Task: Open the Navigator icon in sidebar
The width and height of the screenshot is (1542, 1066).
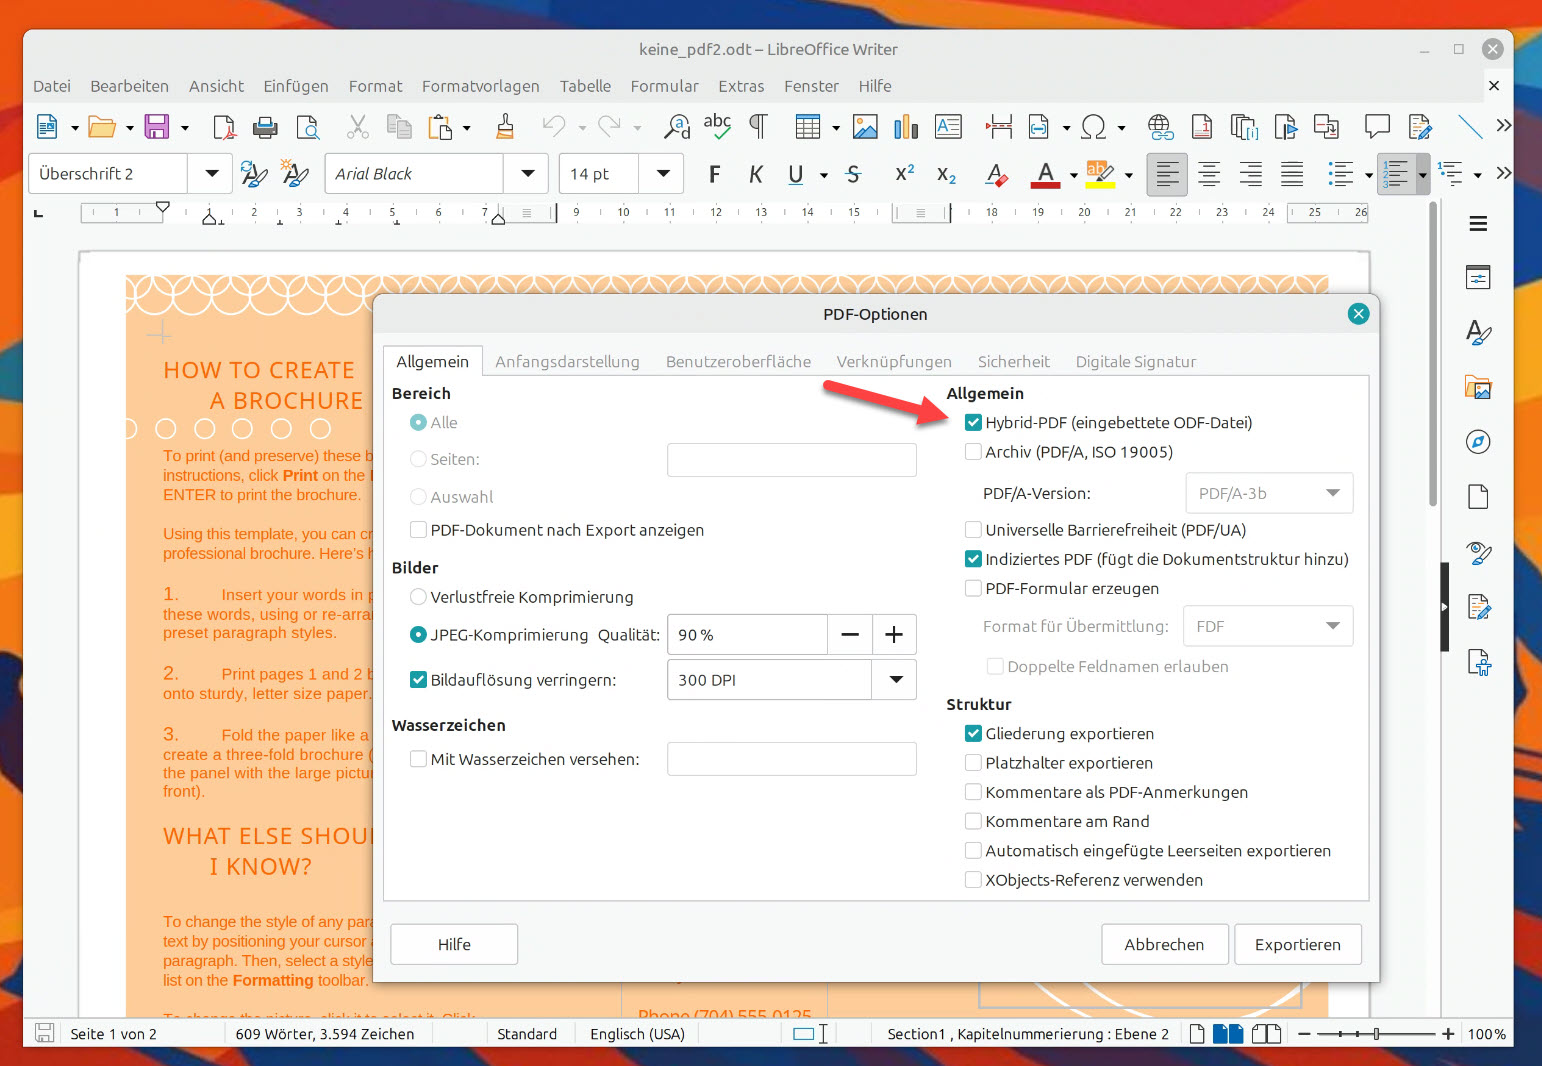Action: [1478, 442]
